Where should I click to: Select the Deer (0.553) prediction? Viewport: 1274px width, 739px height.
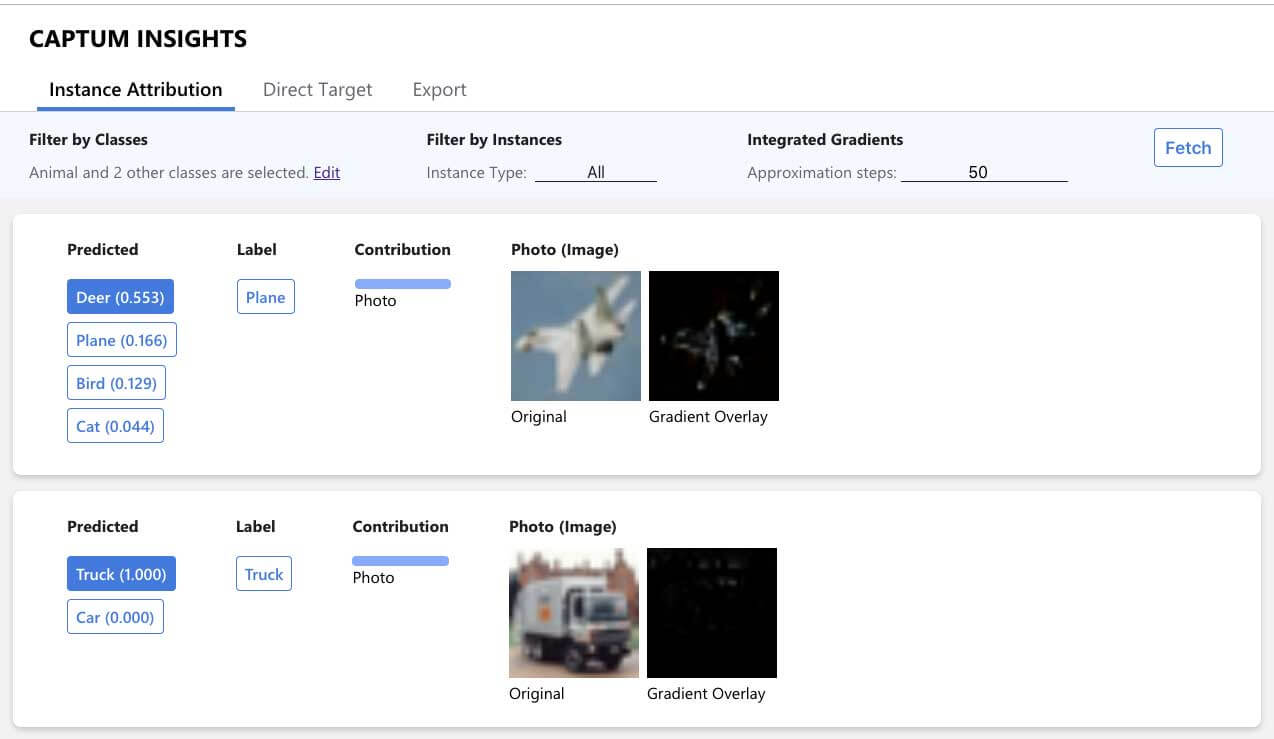tap(120, 296)
